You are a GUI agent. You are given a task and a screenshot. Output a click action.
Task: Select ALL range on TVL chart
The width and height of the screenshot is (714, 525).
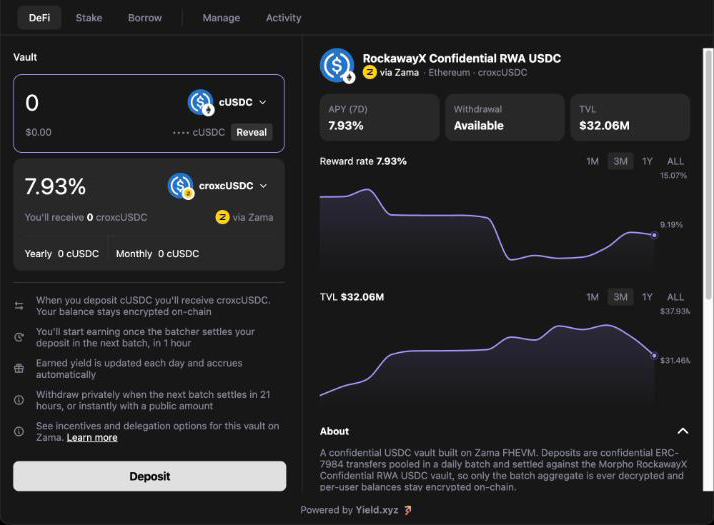tap(675, 297)
